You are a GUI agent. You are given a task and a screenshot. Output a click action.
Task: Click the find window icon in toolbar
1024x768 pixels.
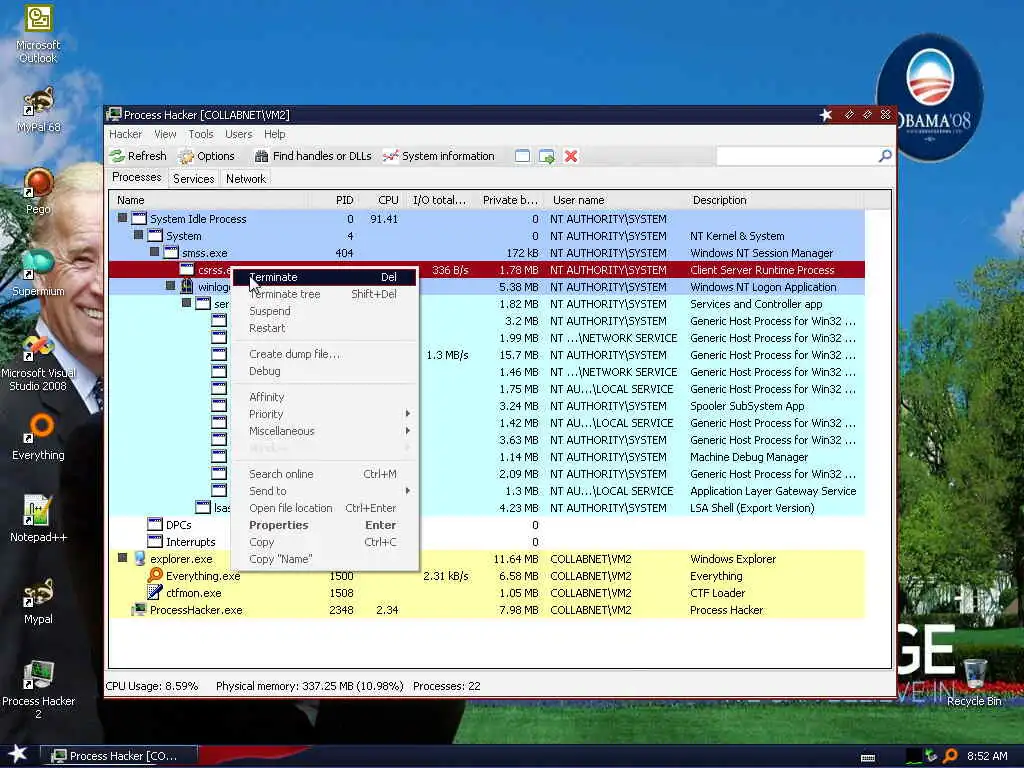(522, 156)
